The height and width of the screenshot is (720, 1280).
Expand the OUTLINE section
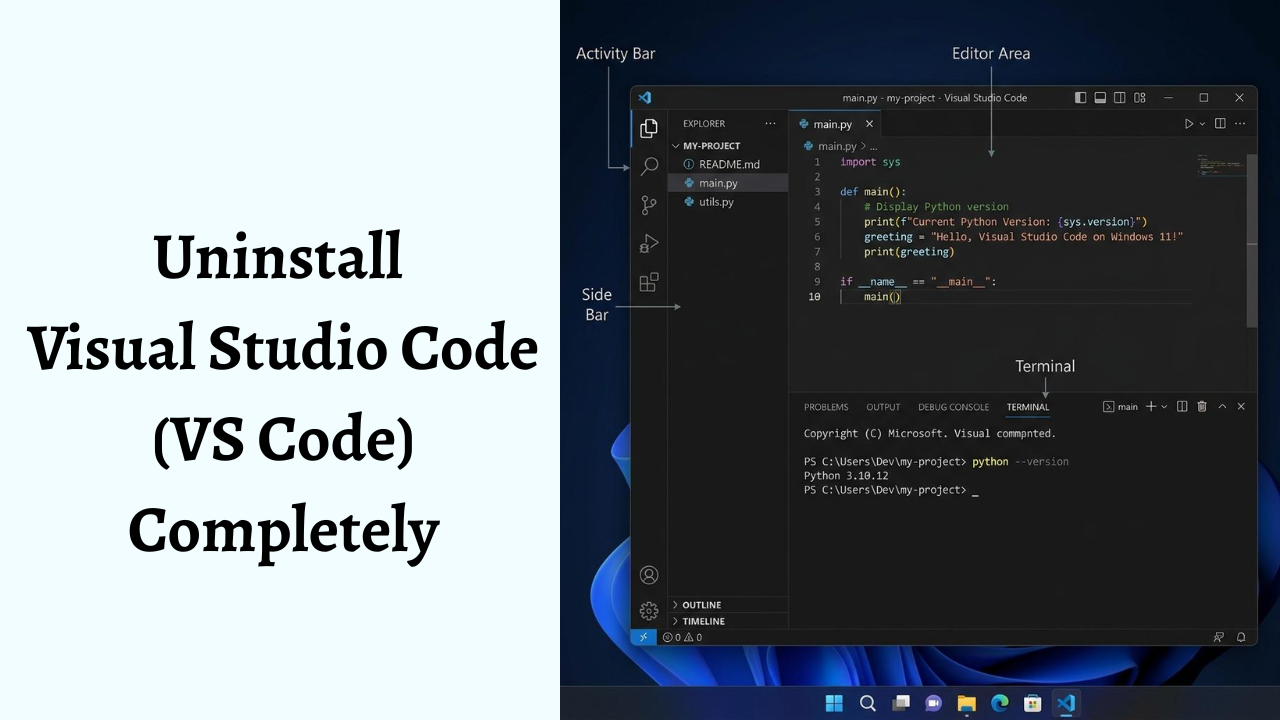click(x=728, y=605)
